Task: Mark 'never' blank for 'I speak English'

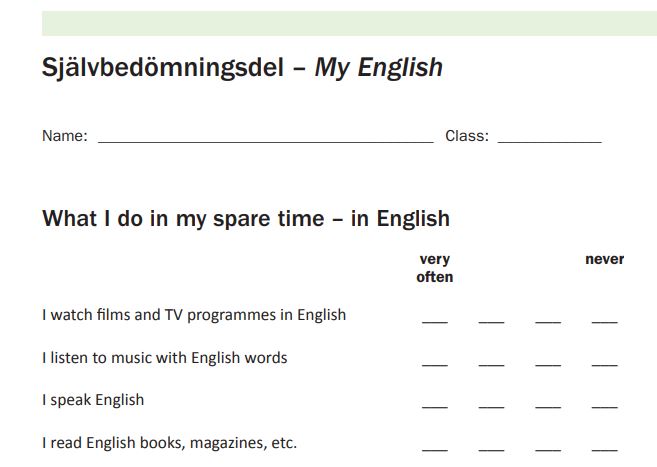Action: (x=604, y=403)
